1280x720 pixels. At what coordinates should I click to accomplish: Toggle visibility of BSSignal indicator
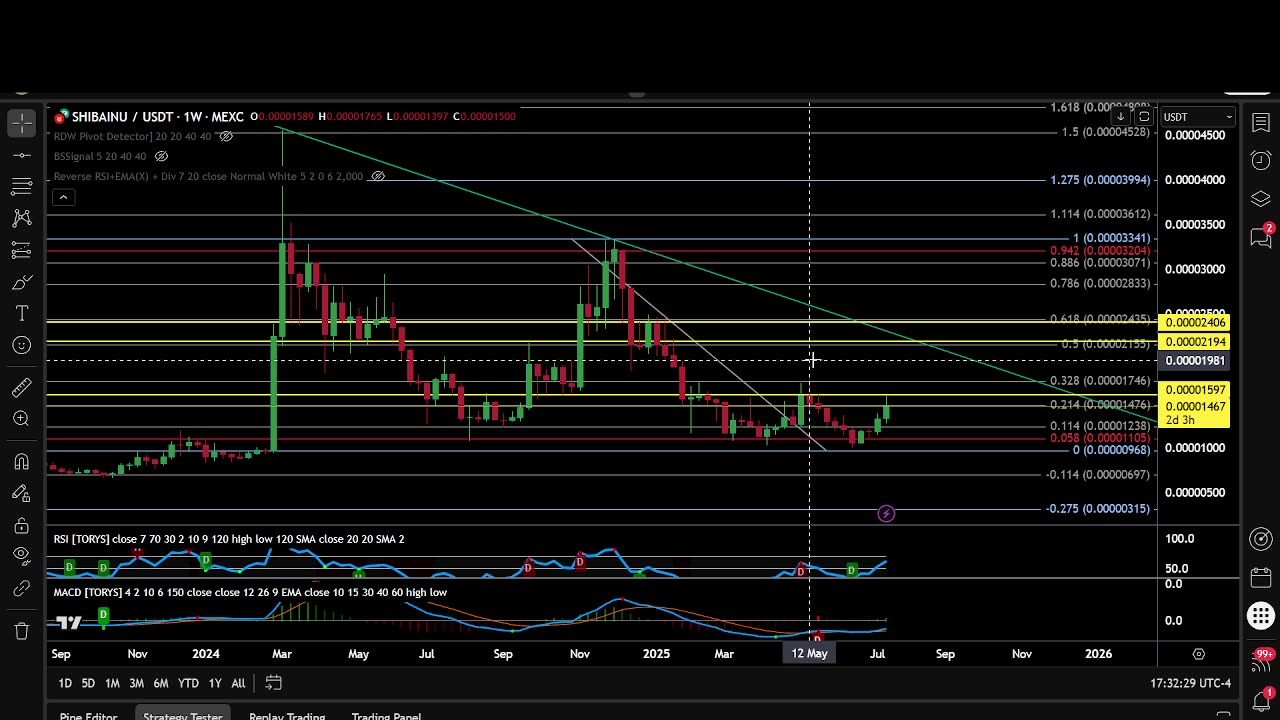(x=161, y=156)
